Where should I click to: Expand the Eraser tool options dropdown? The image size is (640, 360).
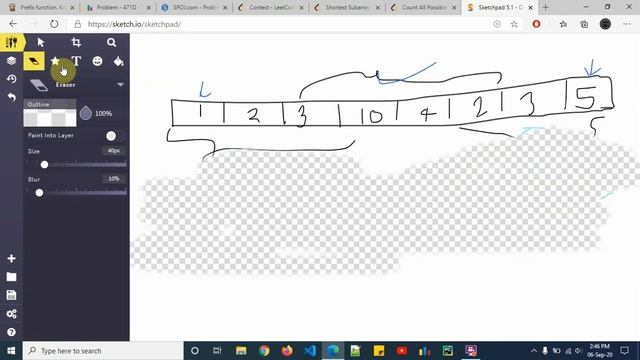point(120,84)
